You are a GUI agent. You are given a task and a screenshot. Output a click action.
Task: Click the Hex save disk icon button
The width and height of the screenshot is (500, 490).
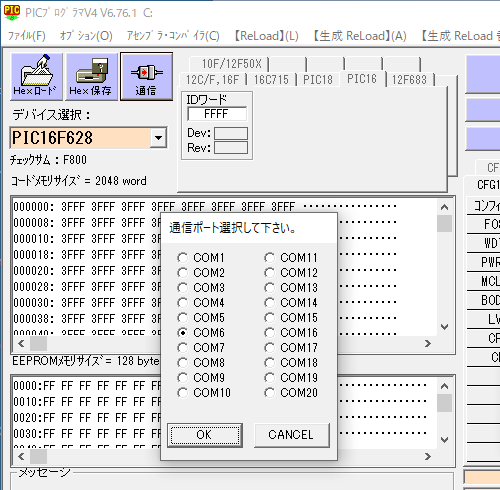92,76
